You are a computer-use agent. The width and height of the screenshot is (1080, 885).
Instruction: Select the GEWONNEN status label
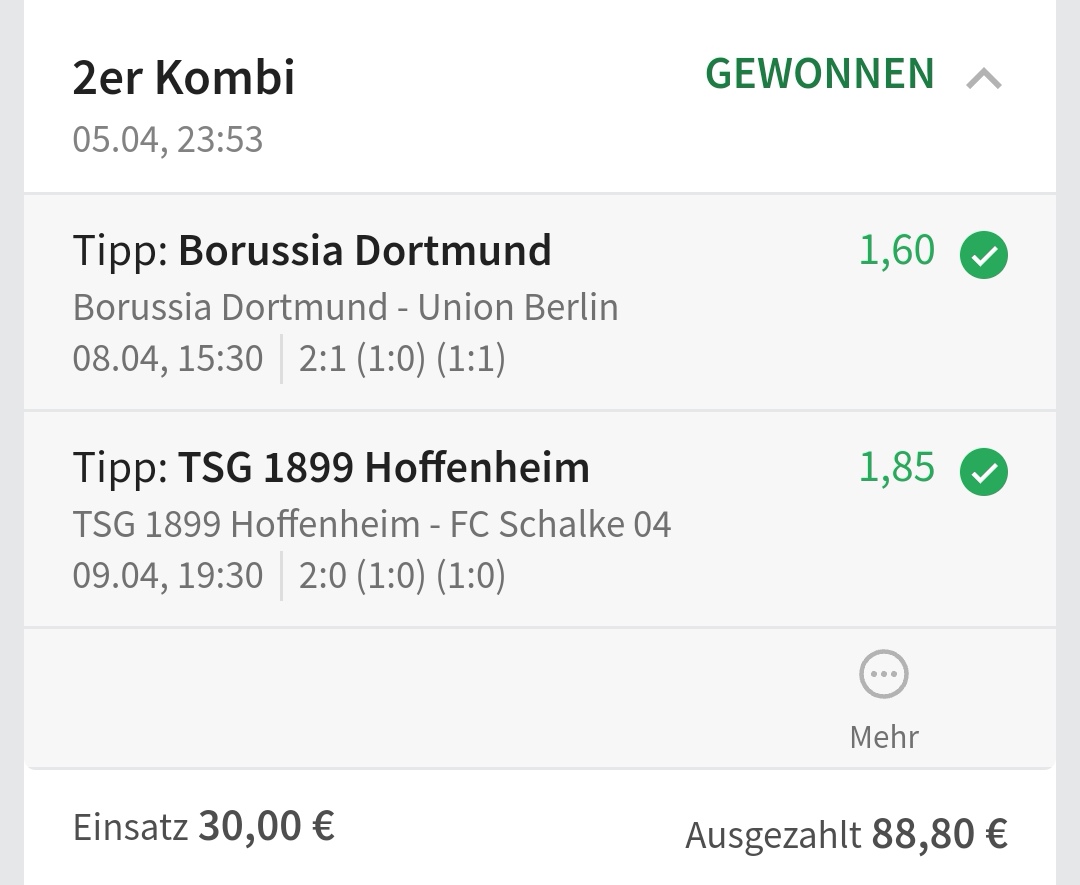tap(820, 75)
